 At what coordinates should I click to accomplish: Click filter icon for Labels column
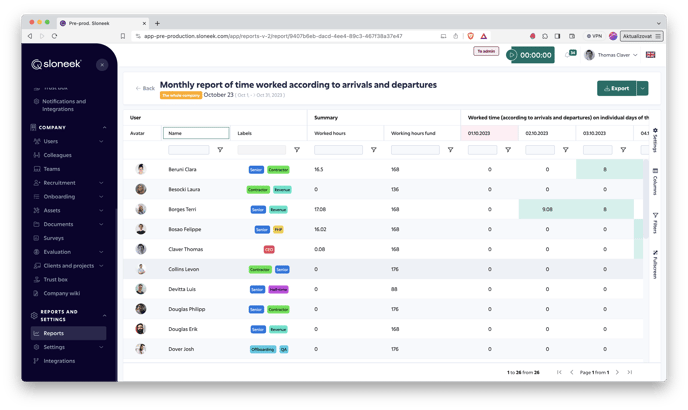[x=297, y=150]
